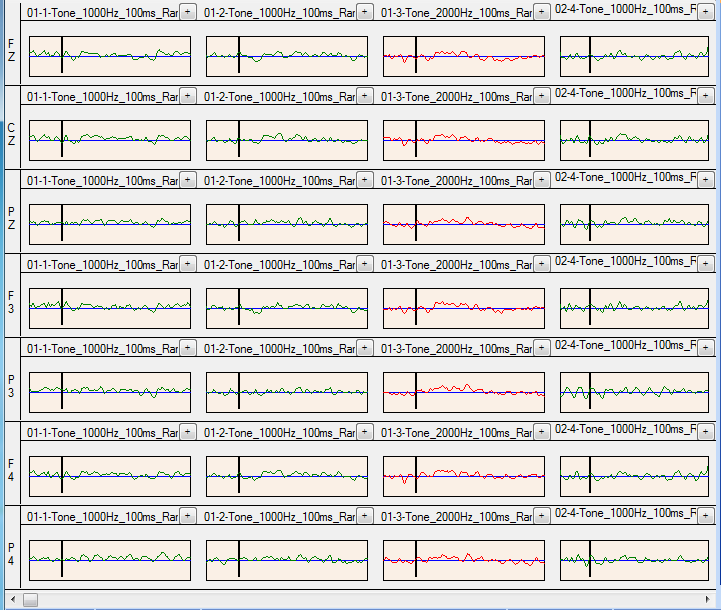Image resolution: width=721 pixels, height=610 pixels.
Task: Expand the P4 row 01-3-Tone_2000Hz plus button
Action: tap(542, 516)
